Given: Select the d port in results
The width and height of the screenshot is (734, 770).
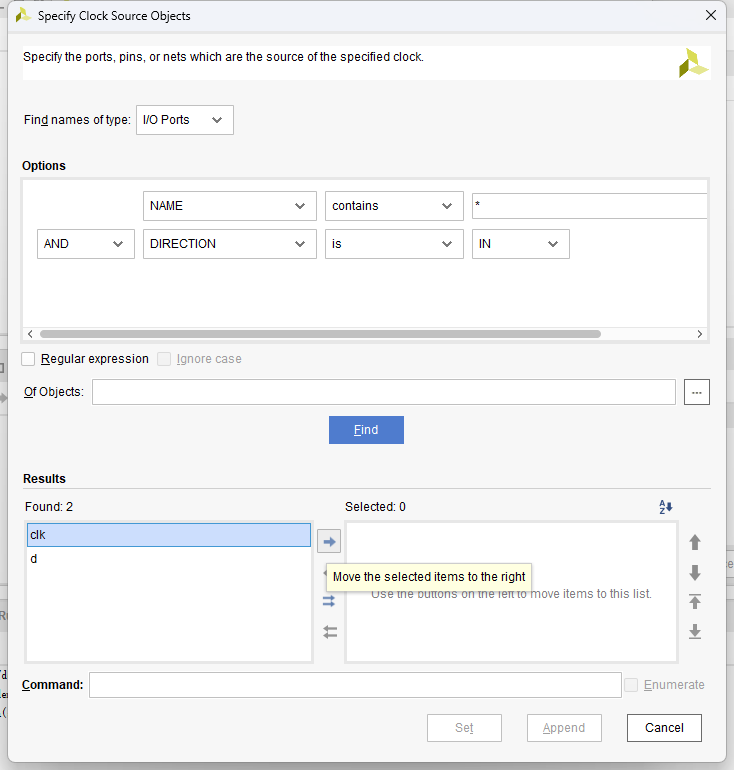Looking at the screenshot, I should (x=168, y=559).
